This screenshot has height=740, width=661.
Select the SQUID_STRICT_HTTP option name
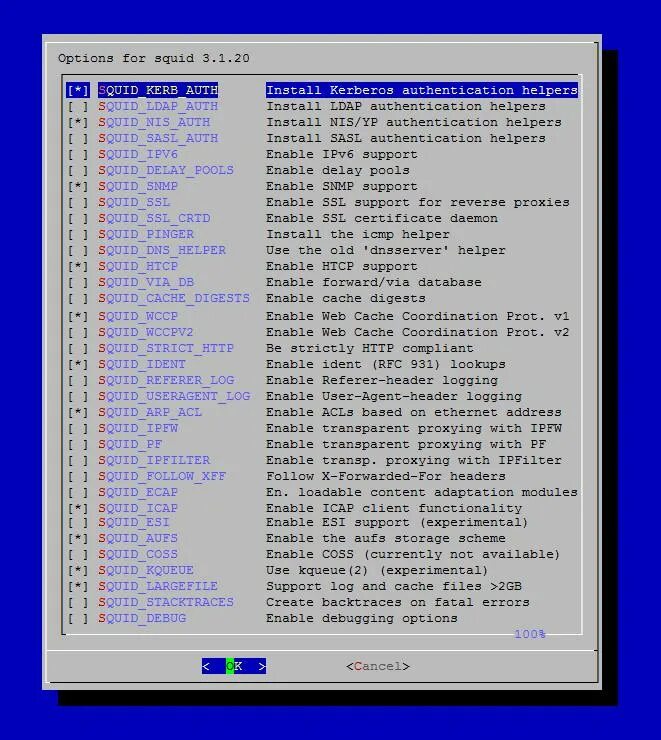click(166, 349)
